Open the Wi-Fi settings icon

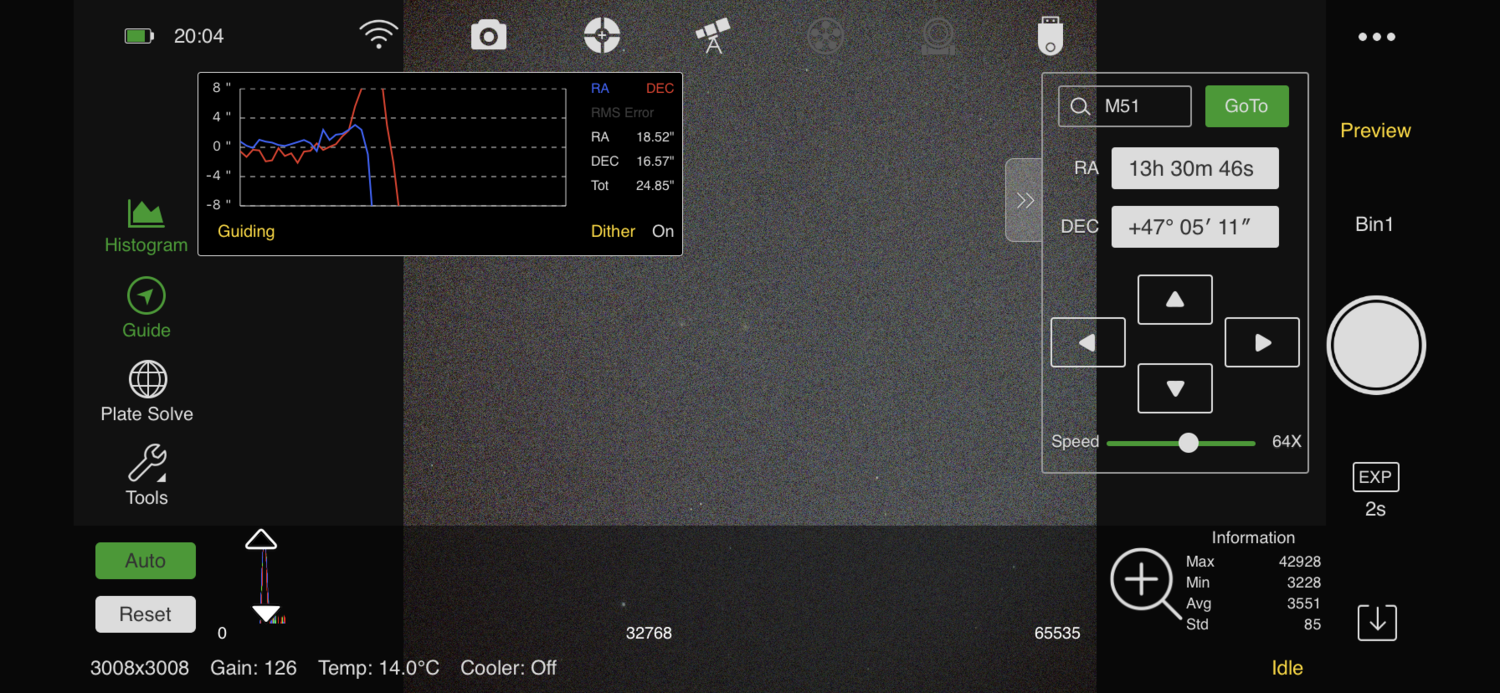(378, 36)
